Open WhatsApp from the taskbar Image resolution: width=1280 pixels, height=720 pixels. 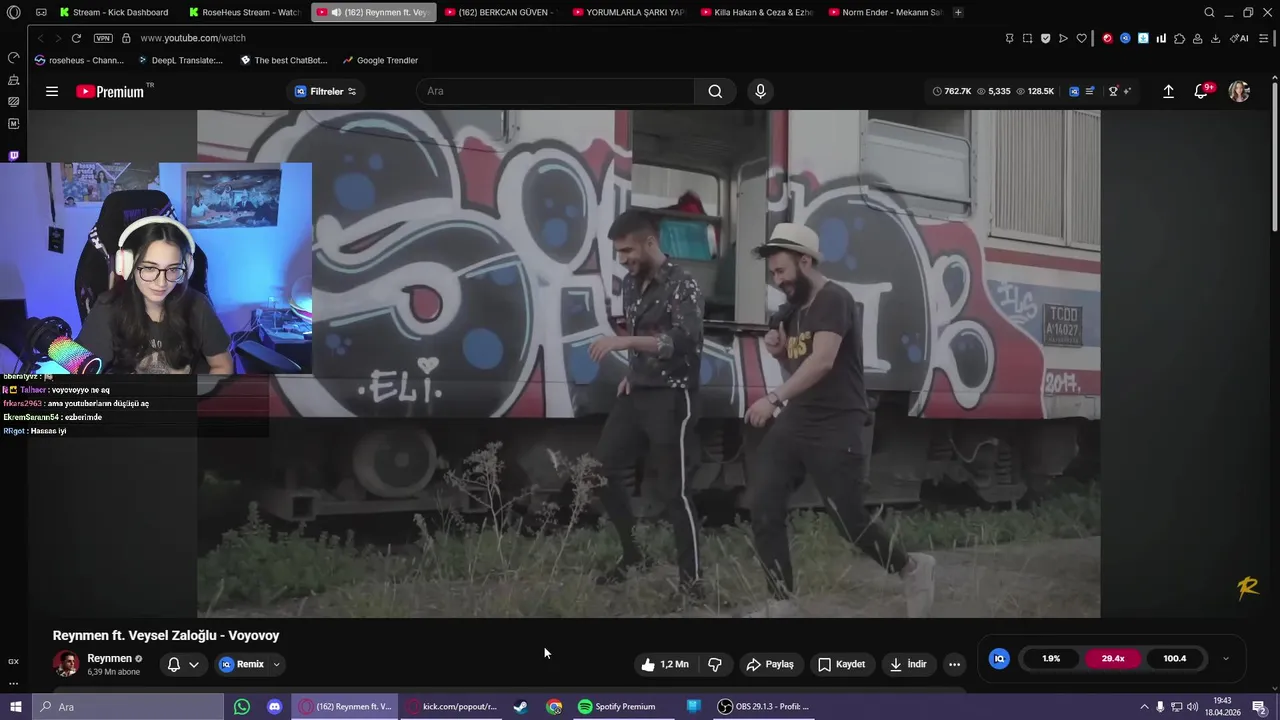click(x=241, y=707)
